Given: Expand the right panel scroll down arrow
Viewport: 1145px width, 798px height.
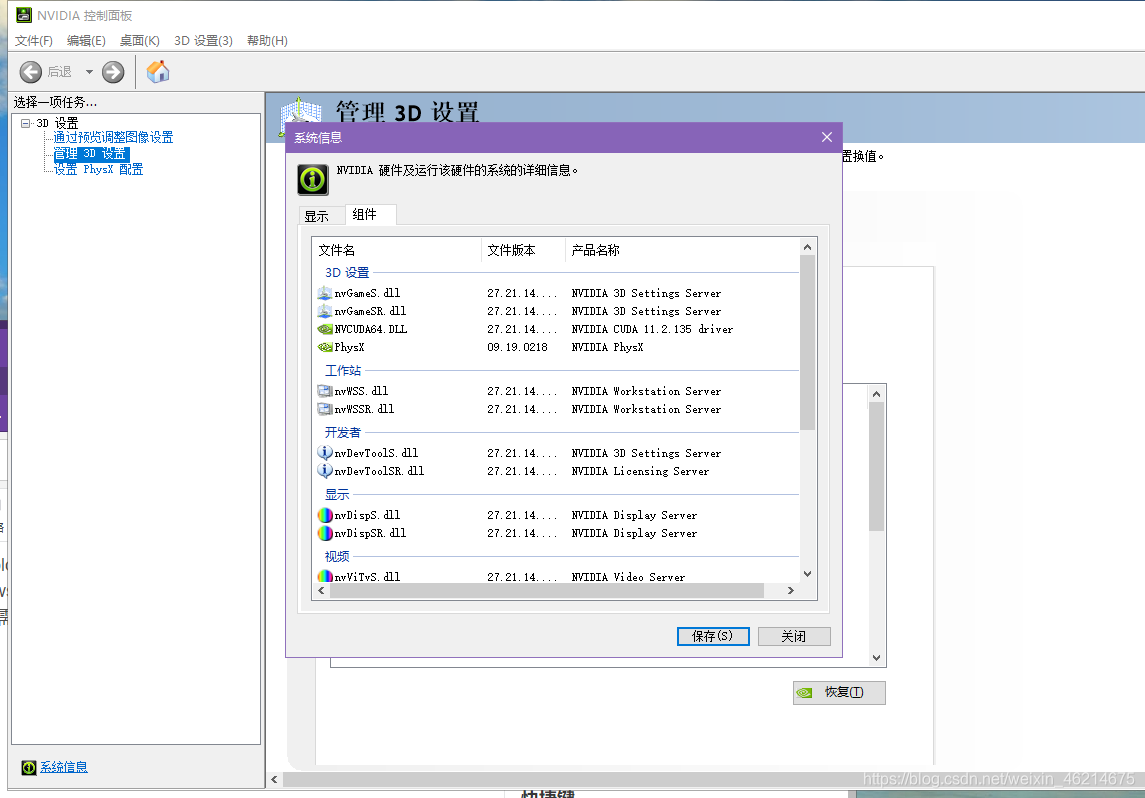Looking at the screenshot, I should click(x=875, y=657).
